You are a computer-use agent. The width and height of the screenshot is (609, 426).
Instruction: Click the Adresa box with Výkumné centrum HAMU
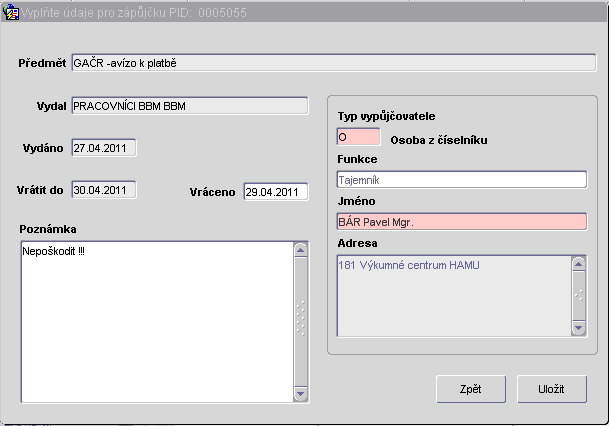click(x=454, y=296)
